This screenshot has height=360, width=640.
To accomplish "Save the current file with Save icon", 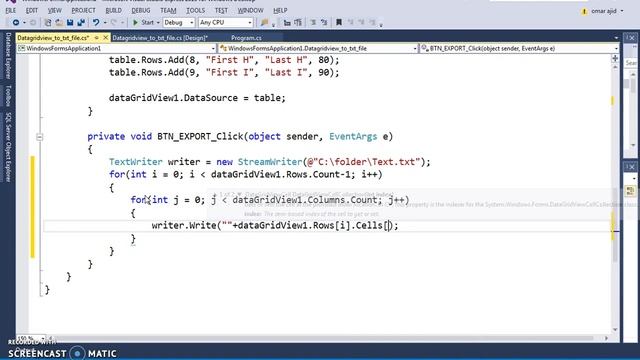I will click(x=70, y=22).
